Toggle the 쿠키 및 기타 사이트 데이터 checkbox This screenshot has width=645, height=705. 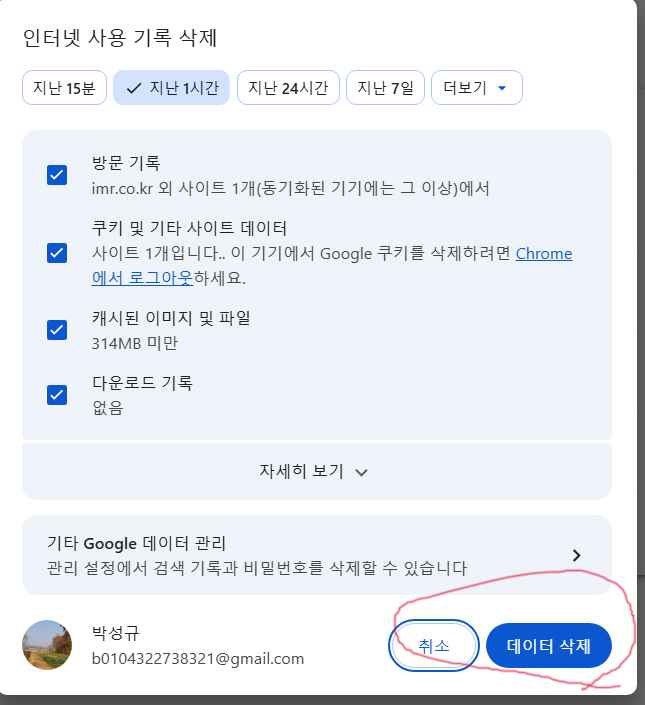tap(57, 252)
